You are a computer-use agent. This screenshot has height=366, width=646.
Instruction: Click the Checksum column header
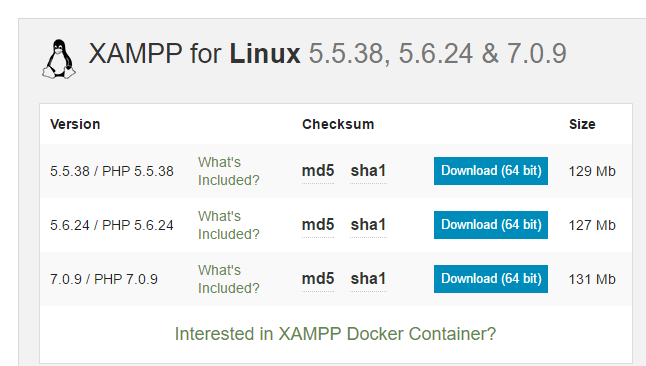click(x=338, y=124)
